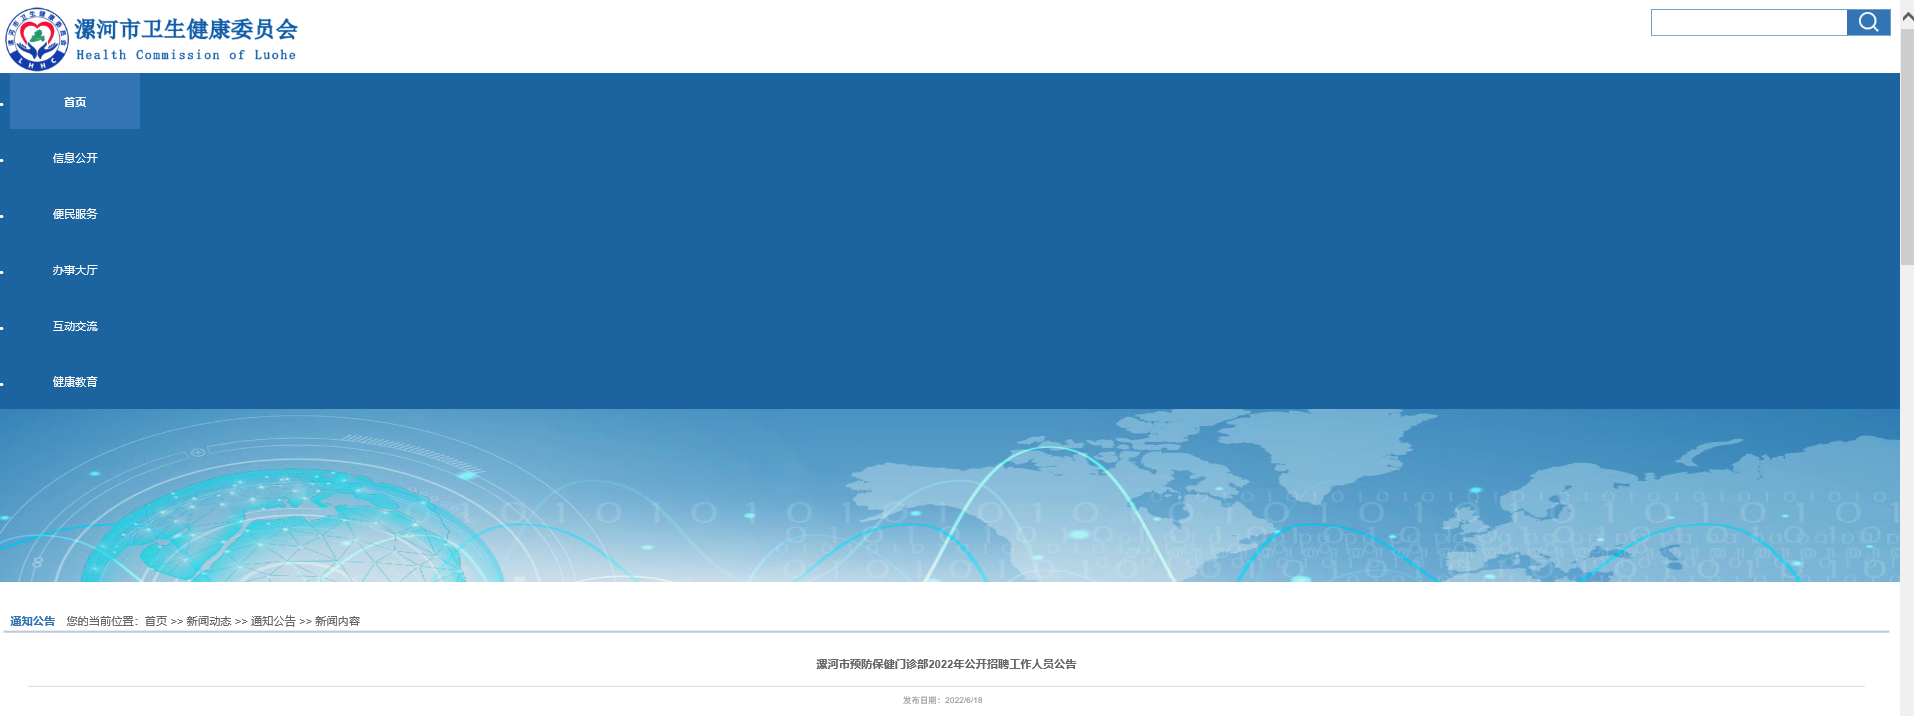This screenshot has width=1914, height=716.
Task: Click the search magnifier button
Action: (1868, 22)
